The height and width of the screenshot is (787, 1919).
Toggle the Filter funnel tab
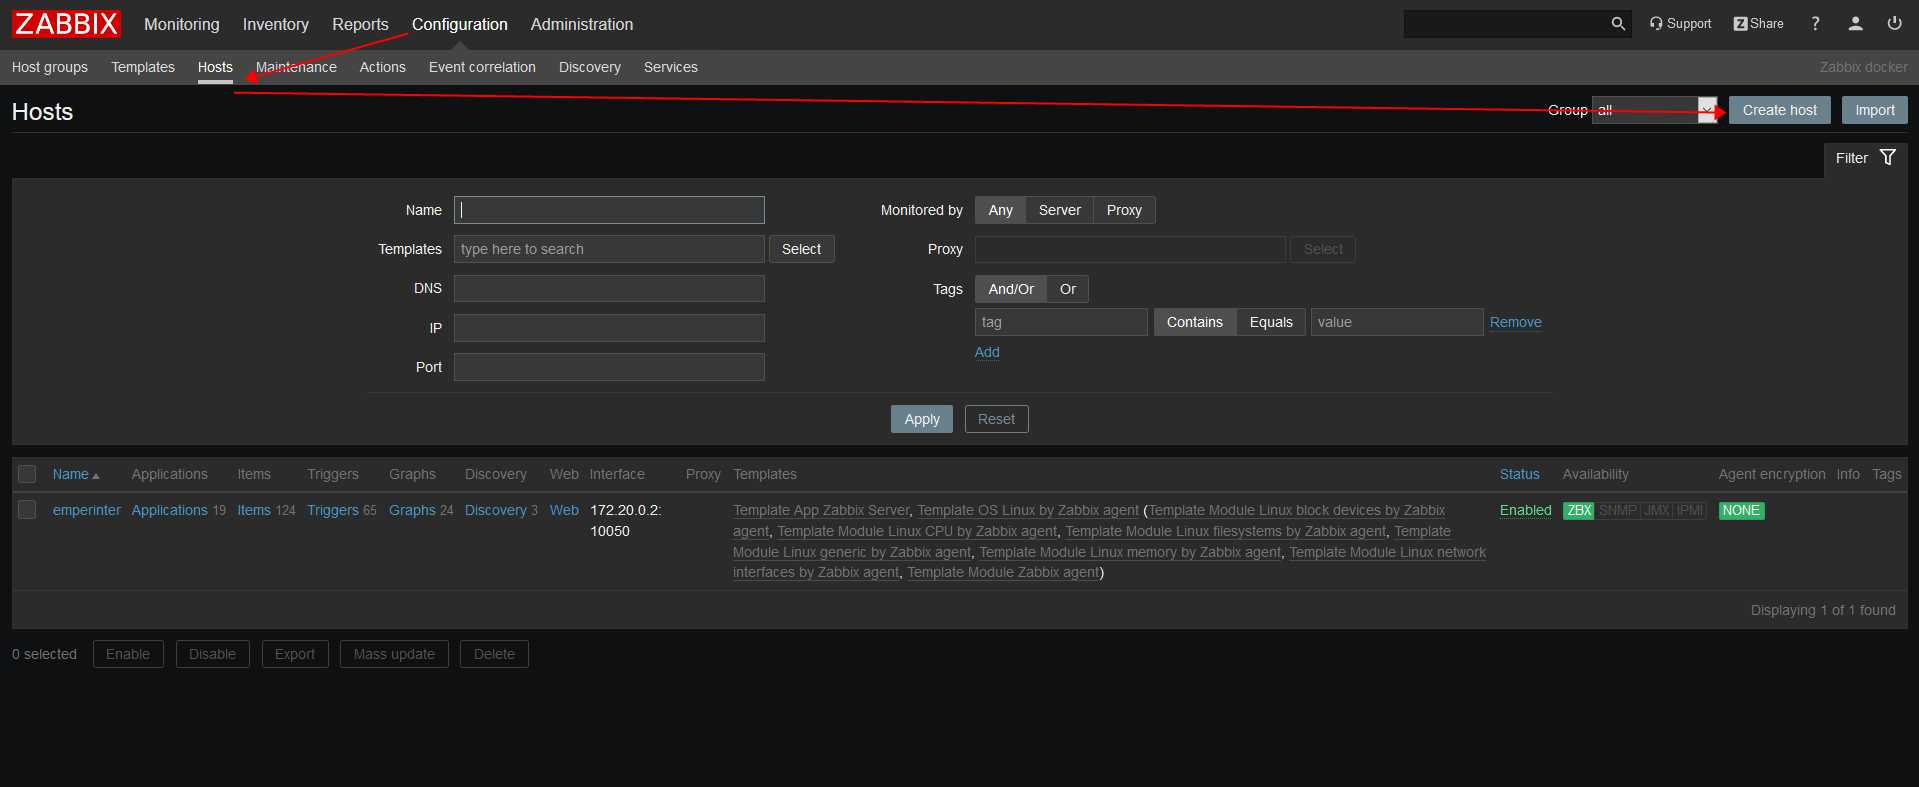pyautogui.click(x=1865, y=158)
